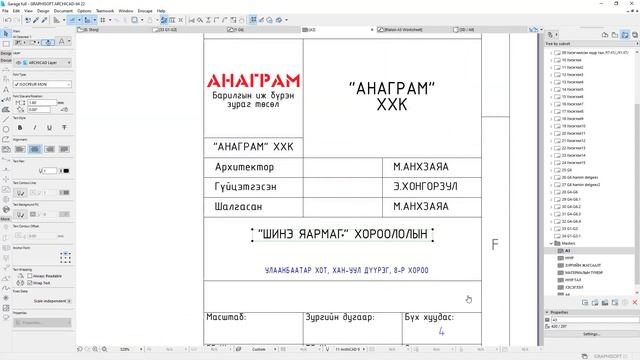The image size is (640, 360).
Task: Click the black text pen color swatch
Action: 66,171
